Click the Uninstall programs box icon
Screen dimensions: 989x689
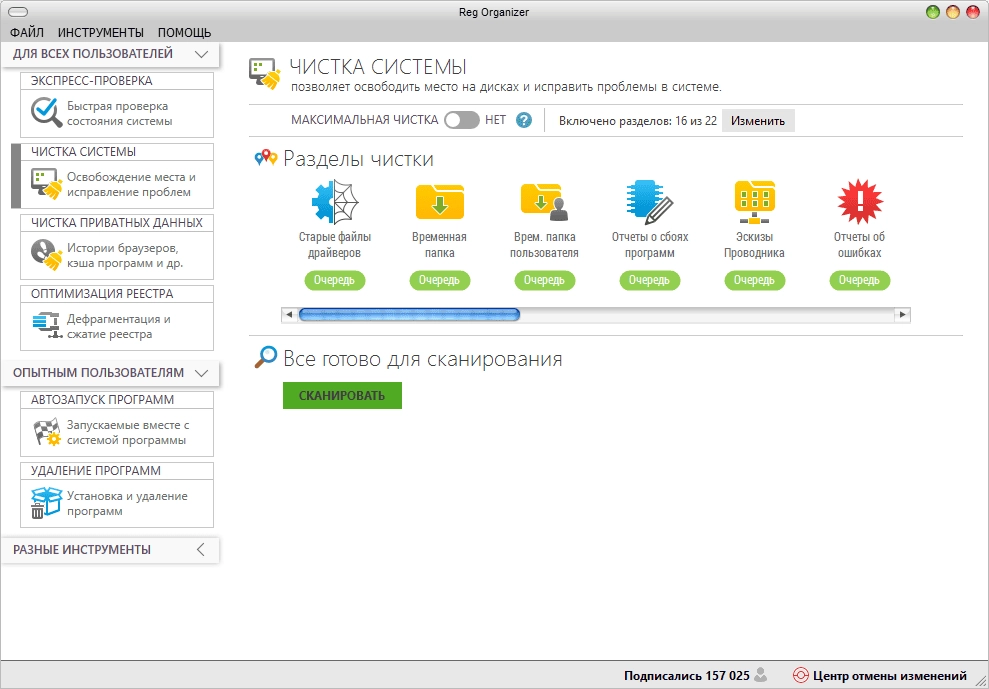(47, 503)
